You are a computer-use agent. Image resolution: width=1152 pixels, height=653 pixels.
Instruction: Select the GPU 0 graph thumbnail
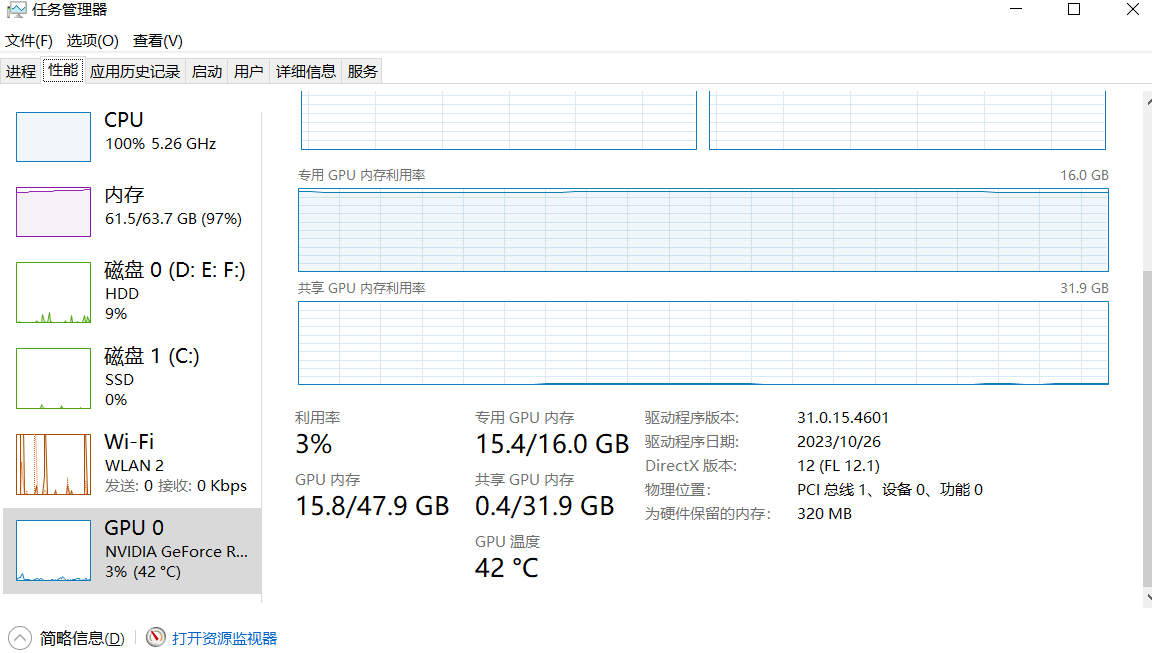coord(53,550)
